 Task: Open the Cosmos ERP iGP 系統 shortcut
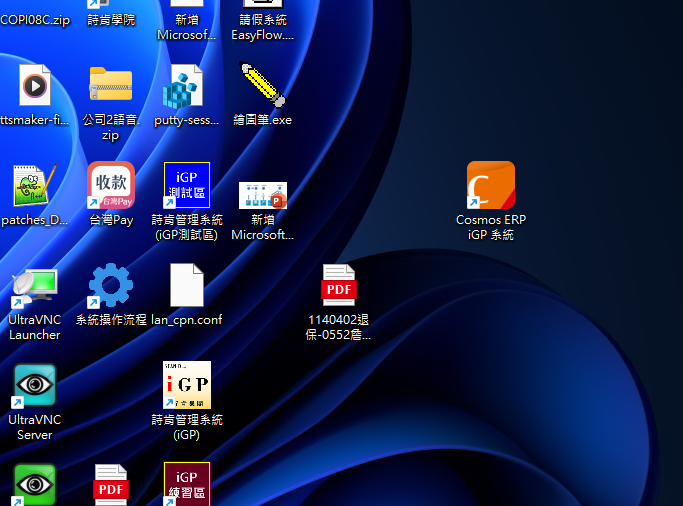point(490,185)
